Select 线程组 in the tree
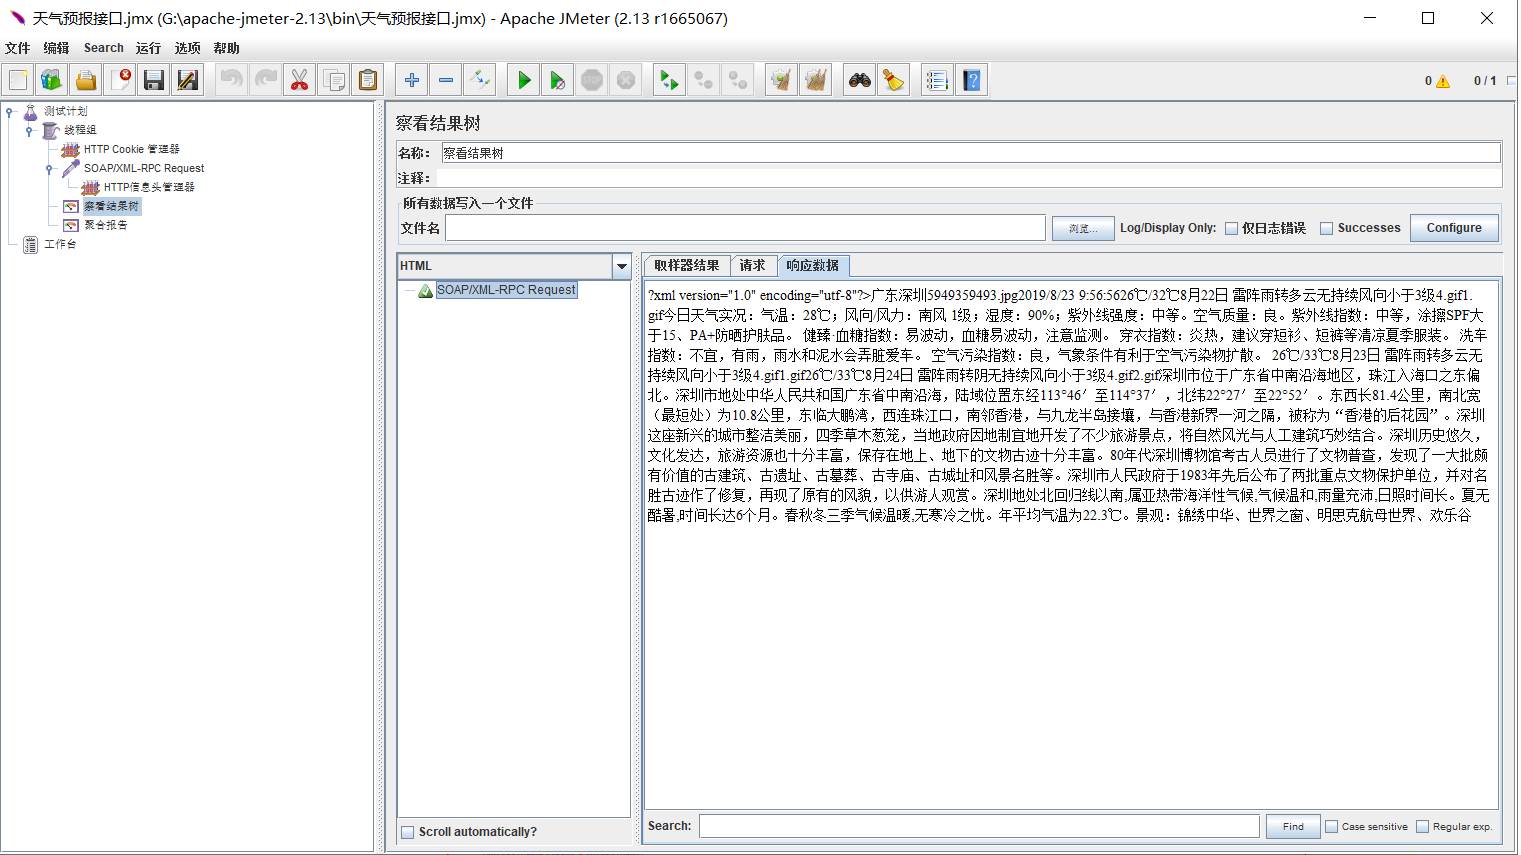Viewport: 1521px width, 855px height. click(81, 130)
